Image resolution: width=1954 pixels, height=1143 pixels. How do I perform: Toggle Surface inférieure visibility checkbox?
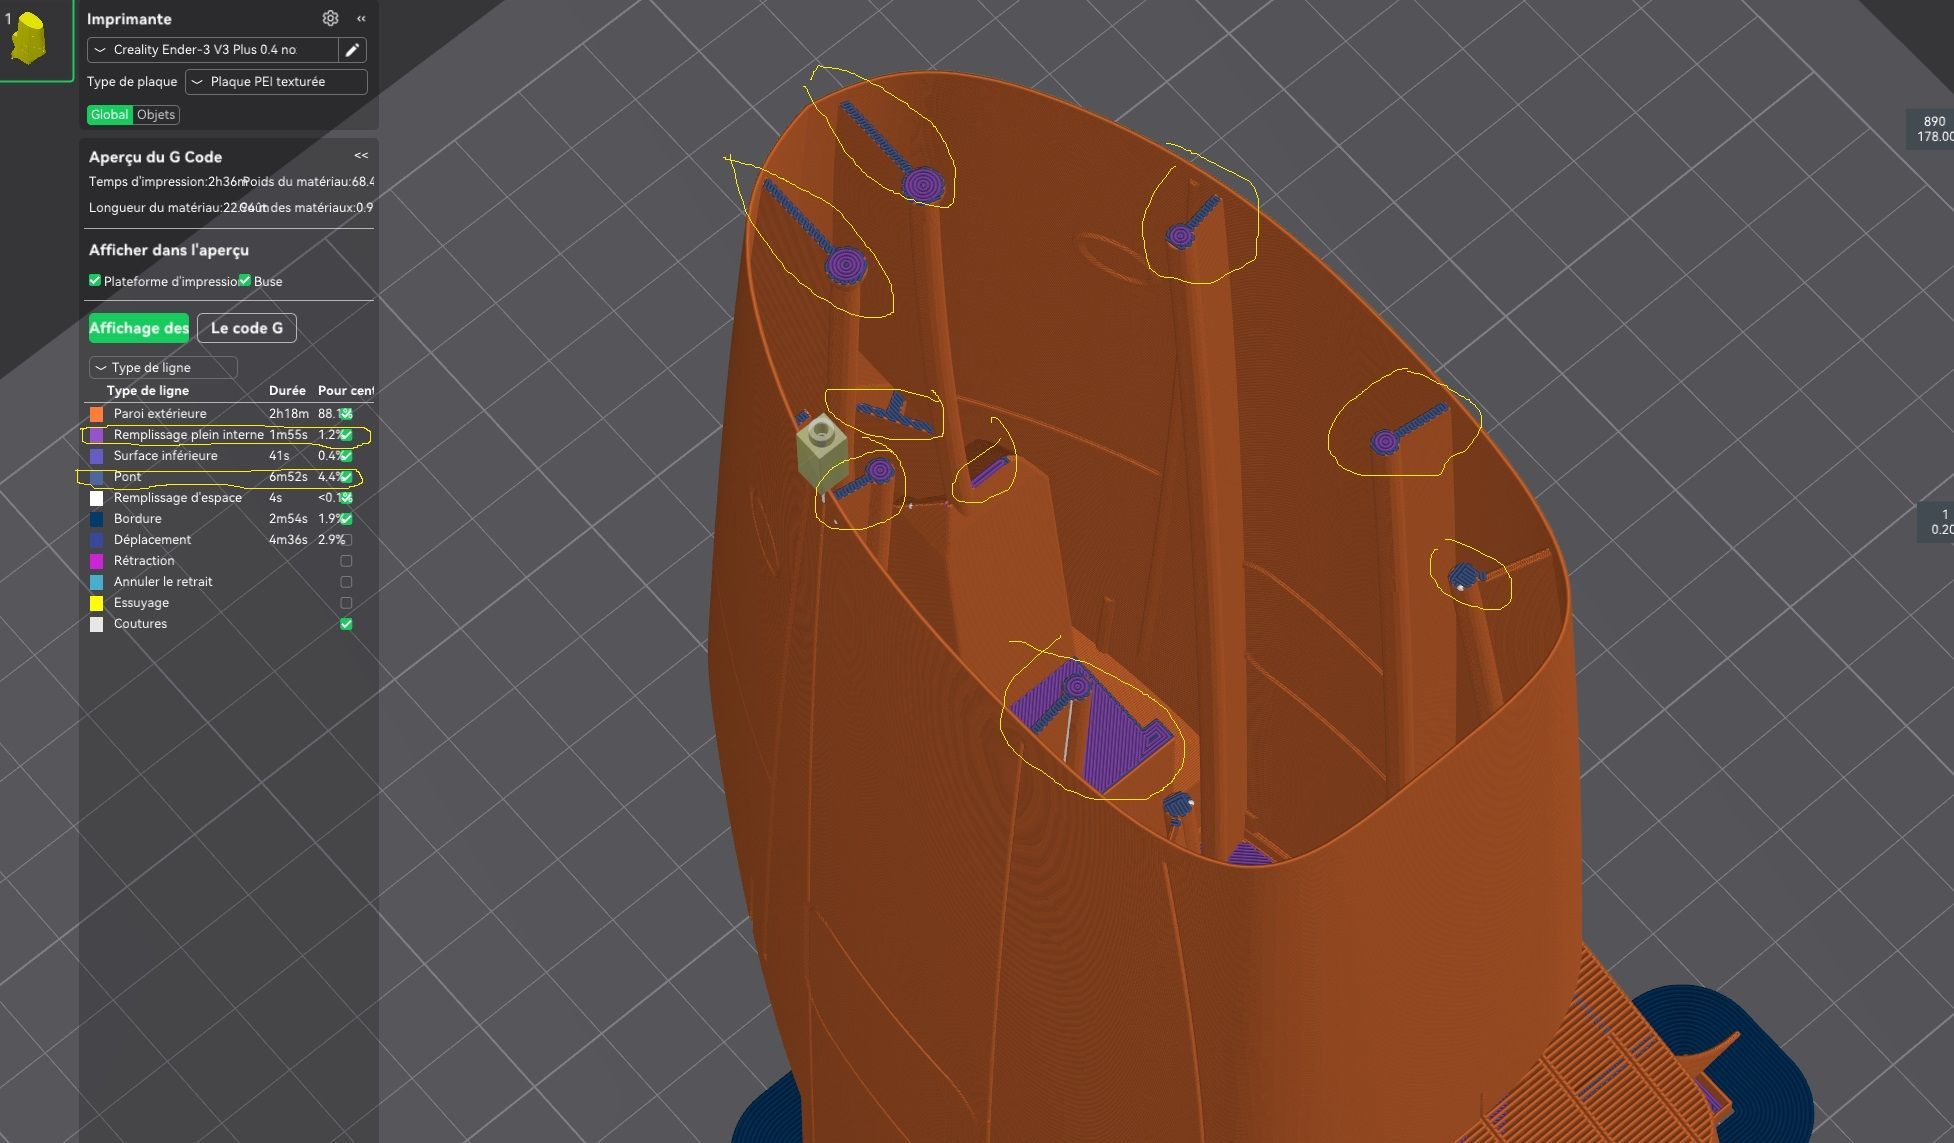click(x=346, y=456)
